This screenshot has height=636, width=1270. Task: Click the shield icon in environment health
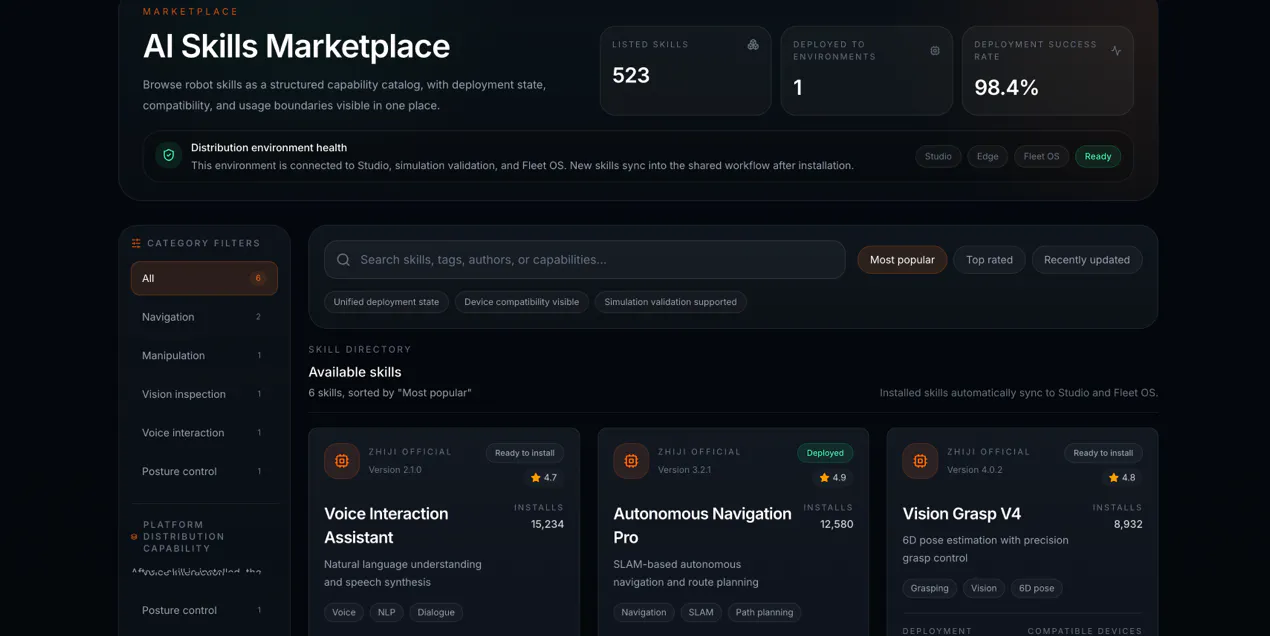(x=169, y=156)
